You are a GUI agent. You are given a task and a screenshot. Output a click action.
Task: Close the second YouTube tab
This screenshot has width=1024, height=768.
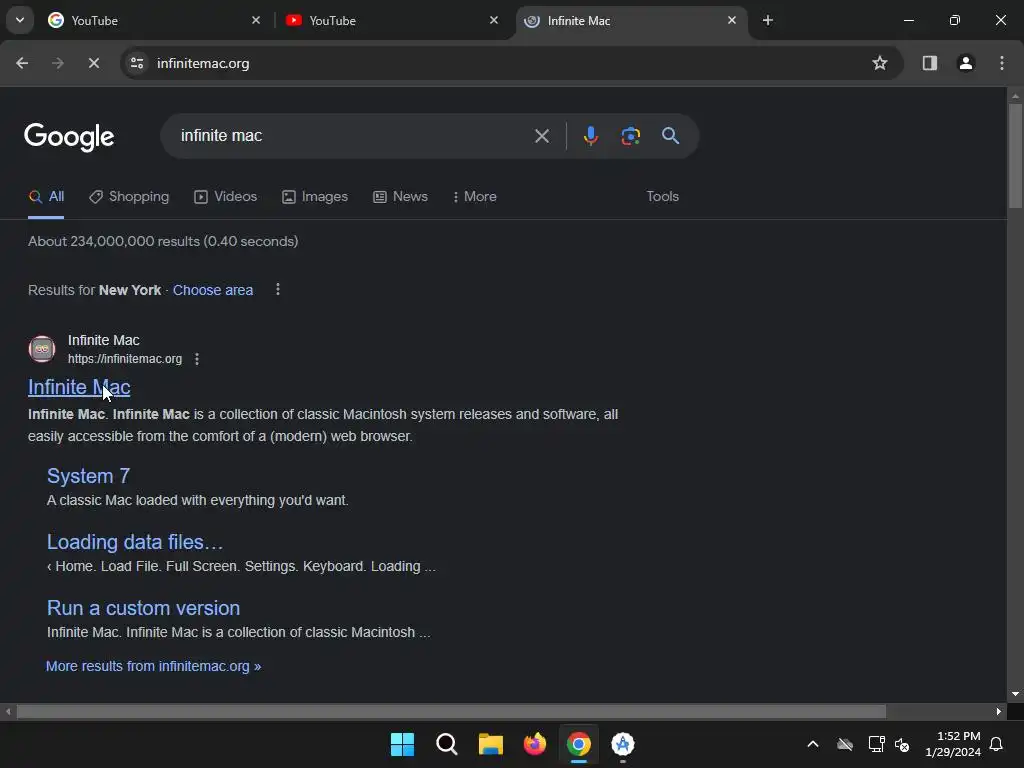tap(494, 20)
